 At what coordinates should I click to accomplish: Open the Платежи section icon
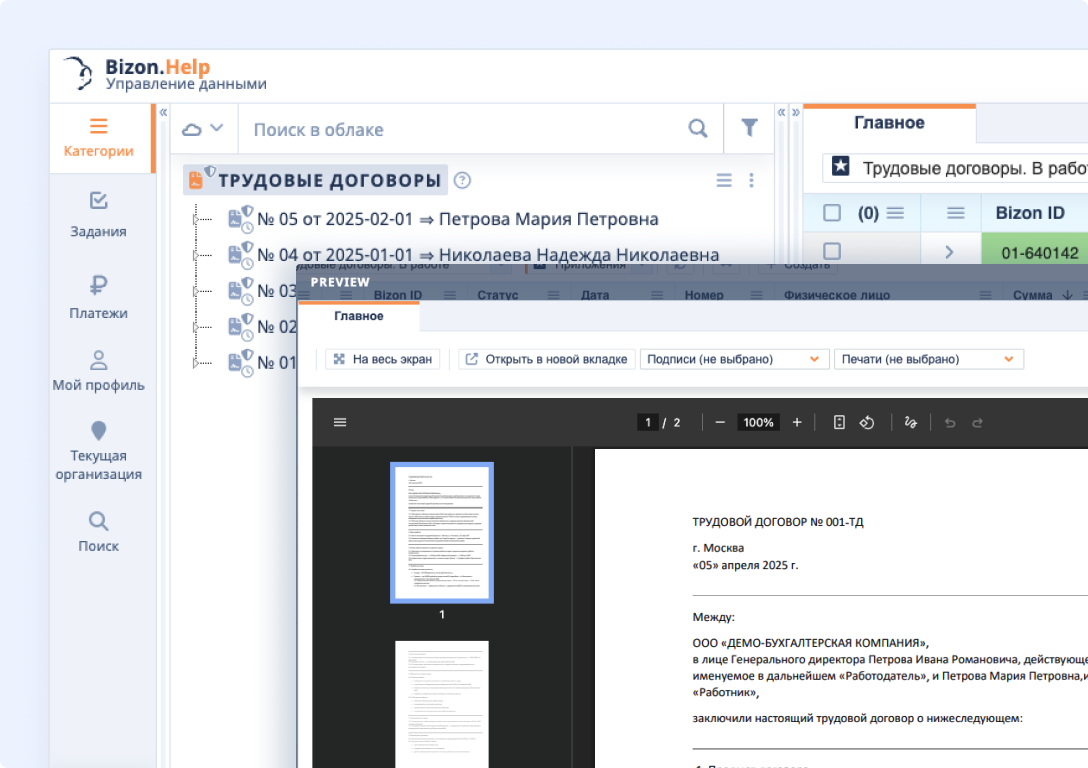(98, 285)
